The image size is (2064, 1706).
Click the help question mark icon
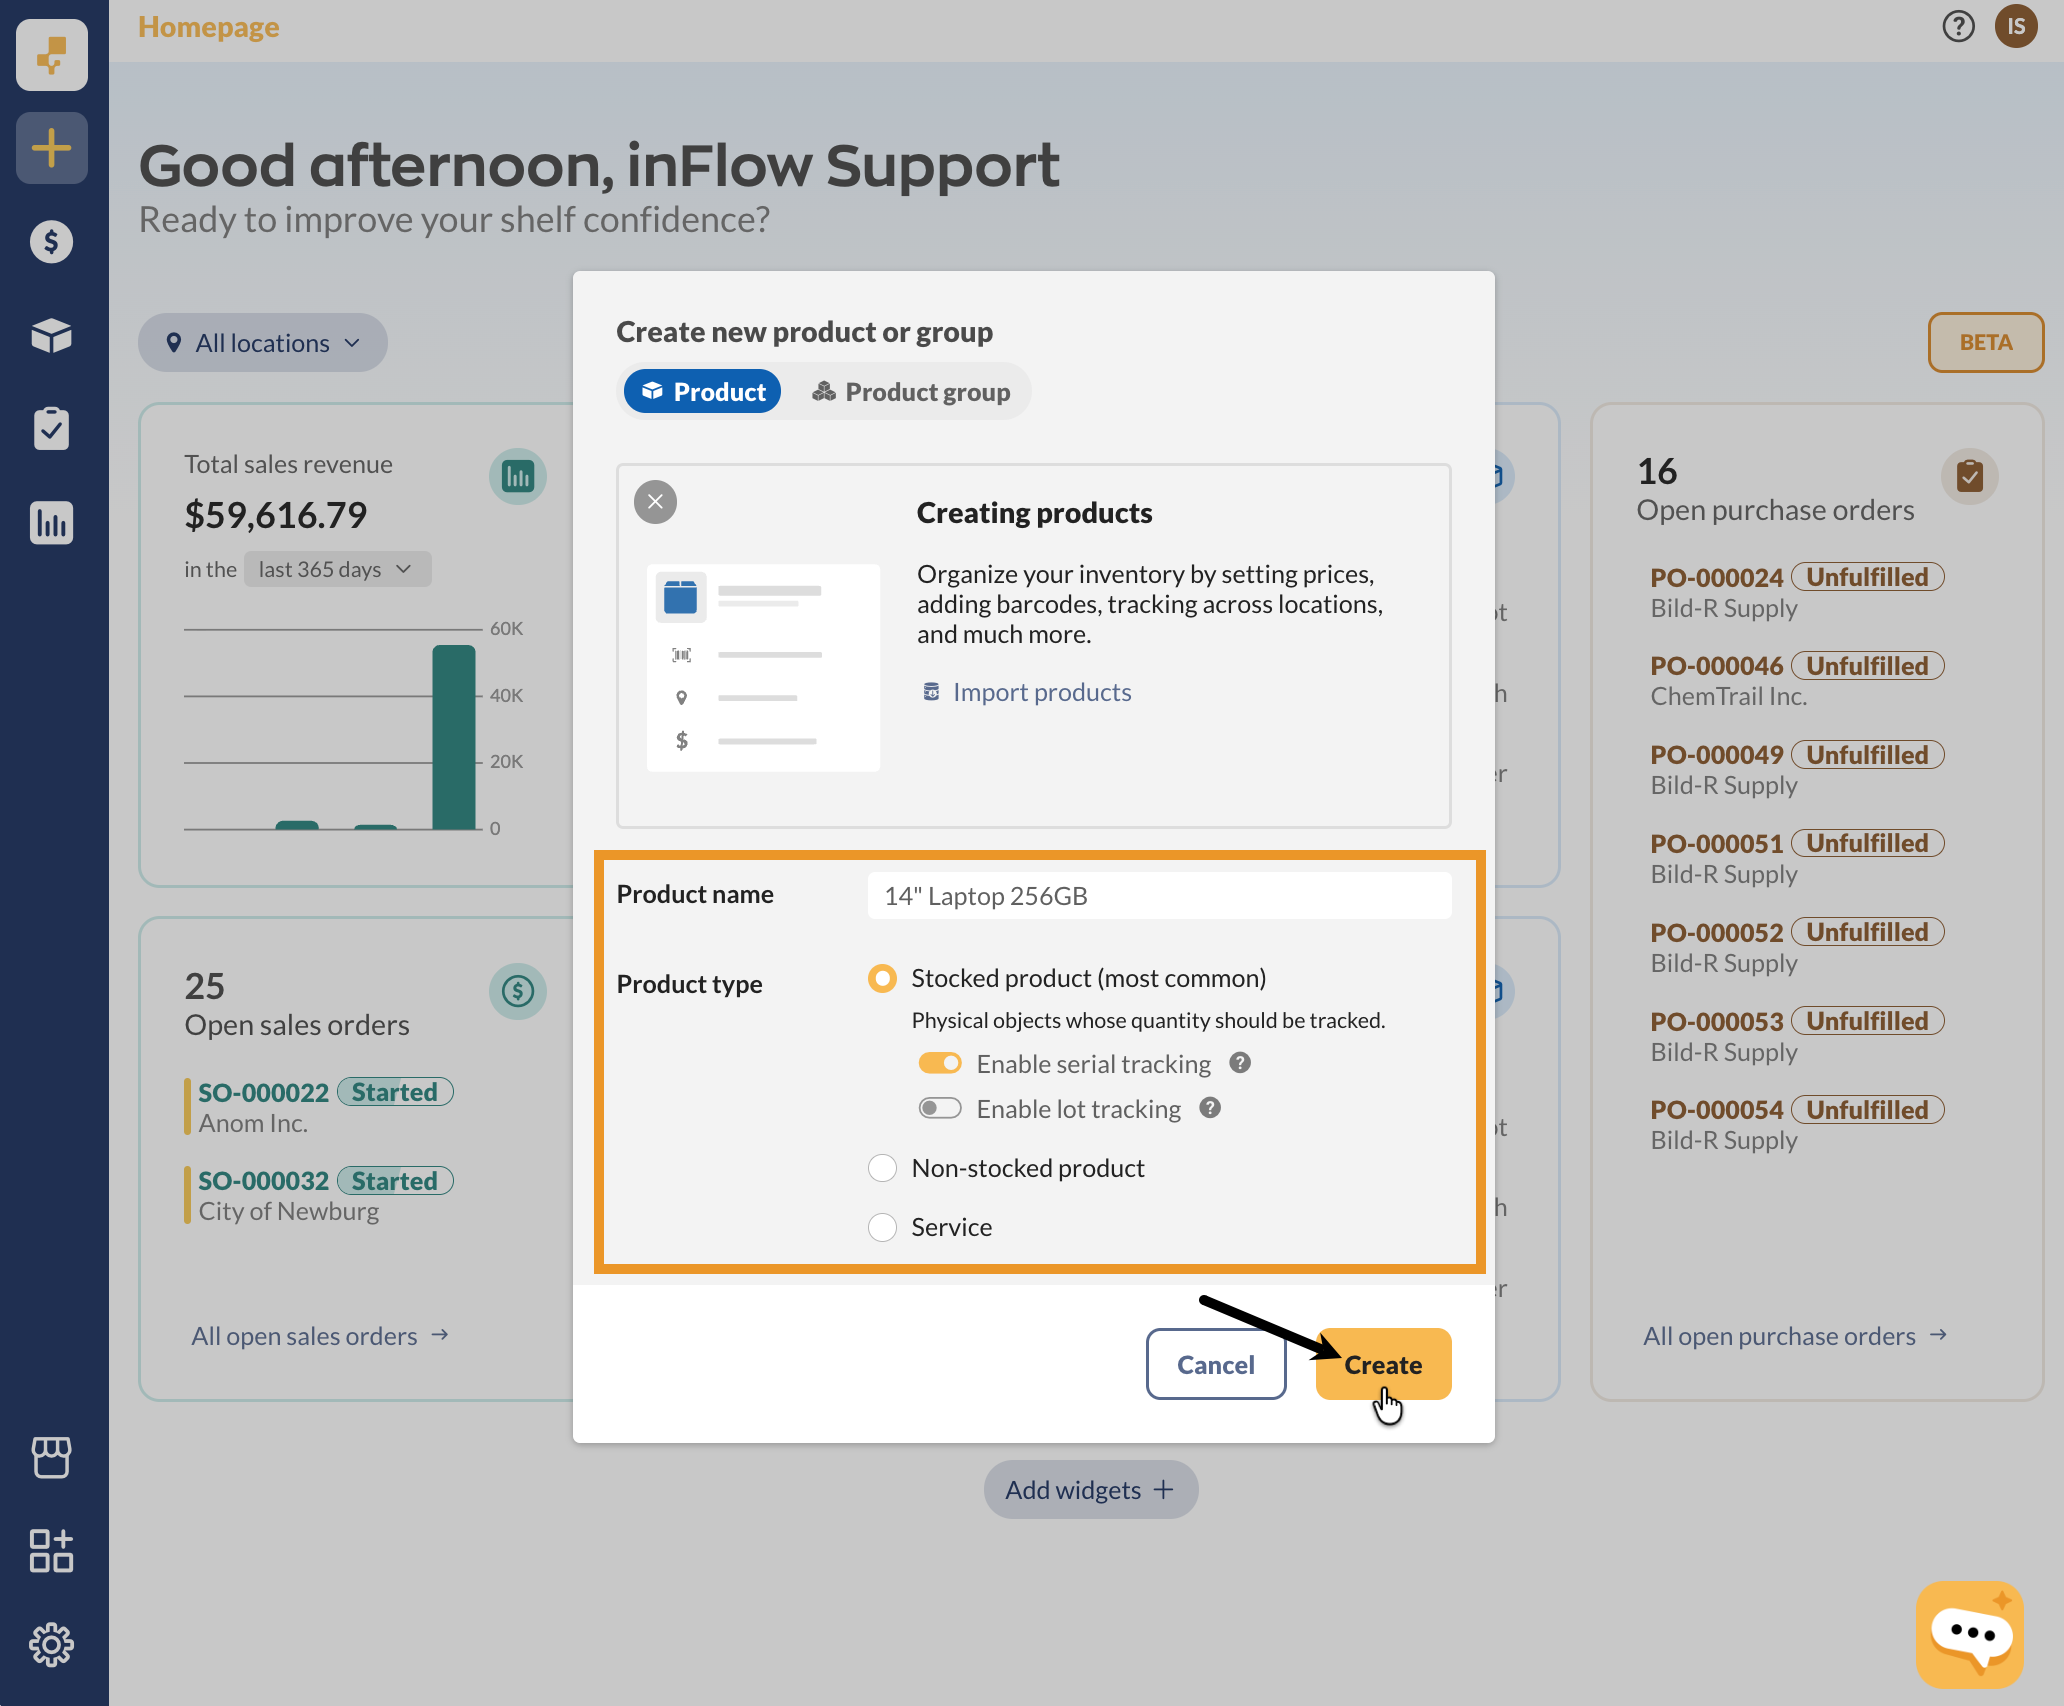click(1958, 26)
